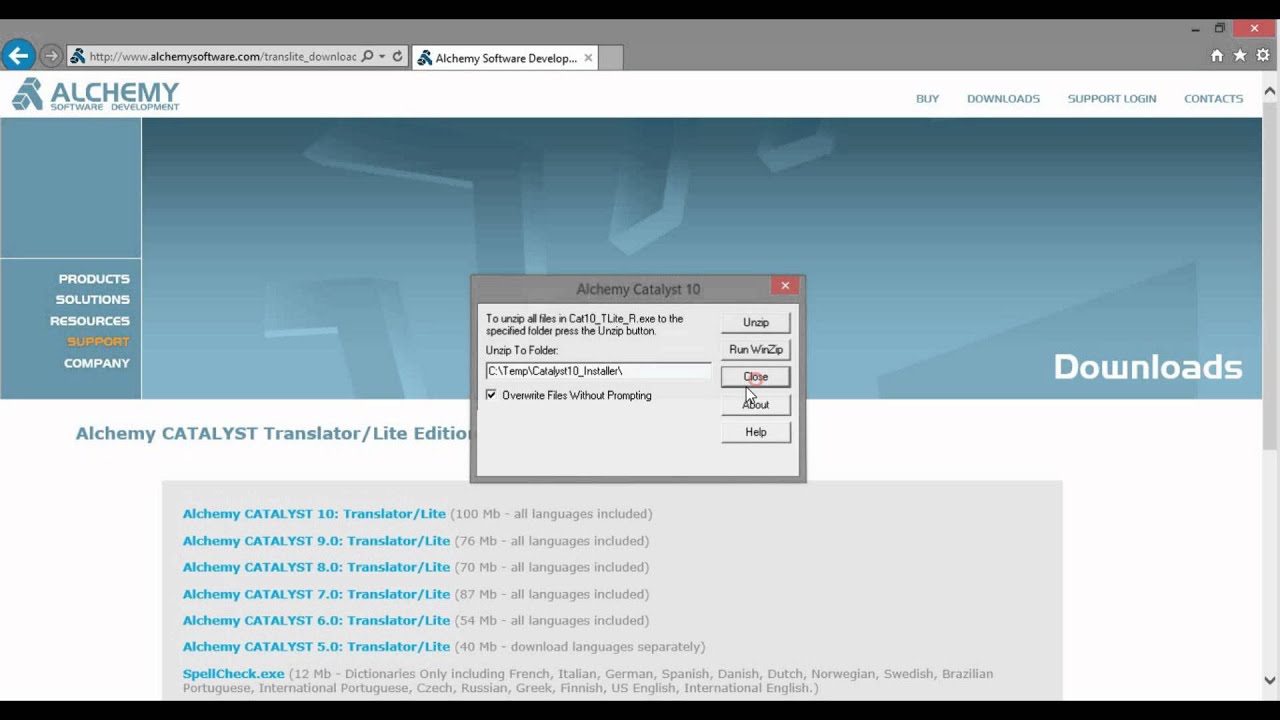1280x720 pixels.
Task: Open SUPPORT in the sidebar
Action: (98, 342)
